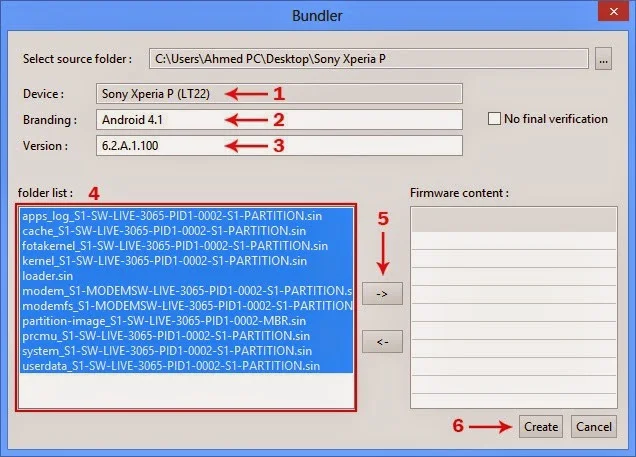
Task: Close the Bundler window
Action: pos(614,11)
